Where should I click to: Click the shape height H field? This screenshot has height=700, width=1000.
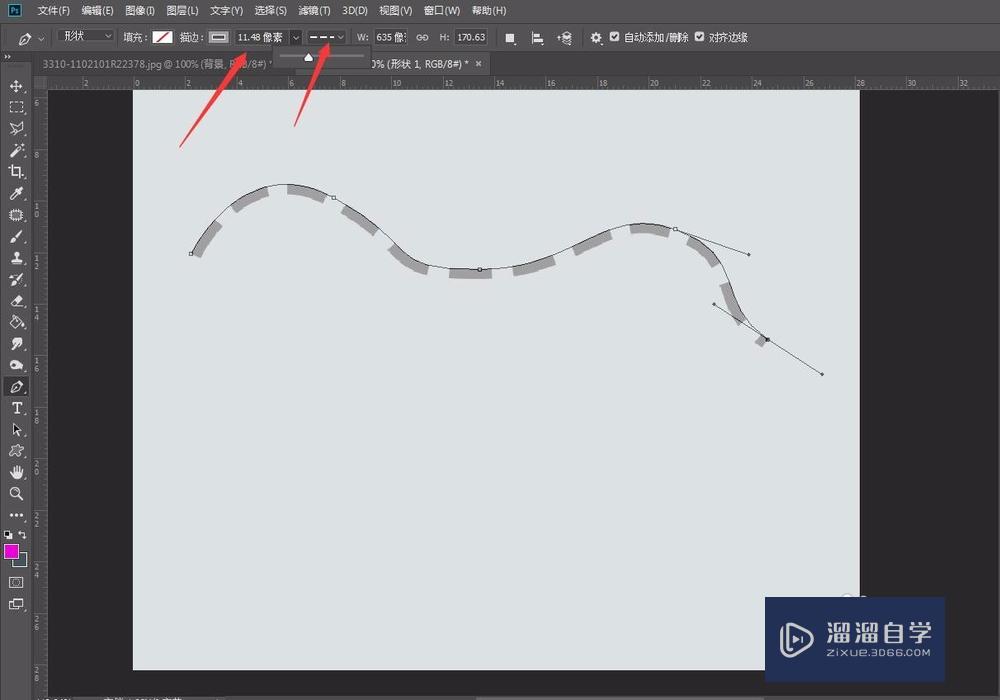pos(471,38)
